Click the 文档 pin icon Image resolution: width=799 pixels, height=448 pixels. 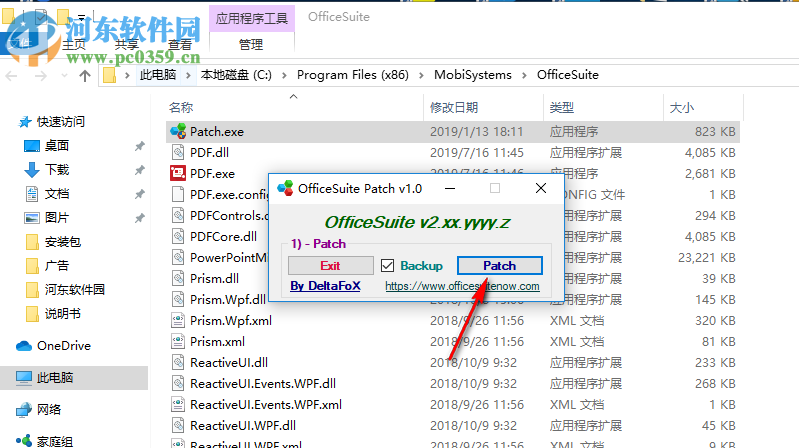(139, 194)
